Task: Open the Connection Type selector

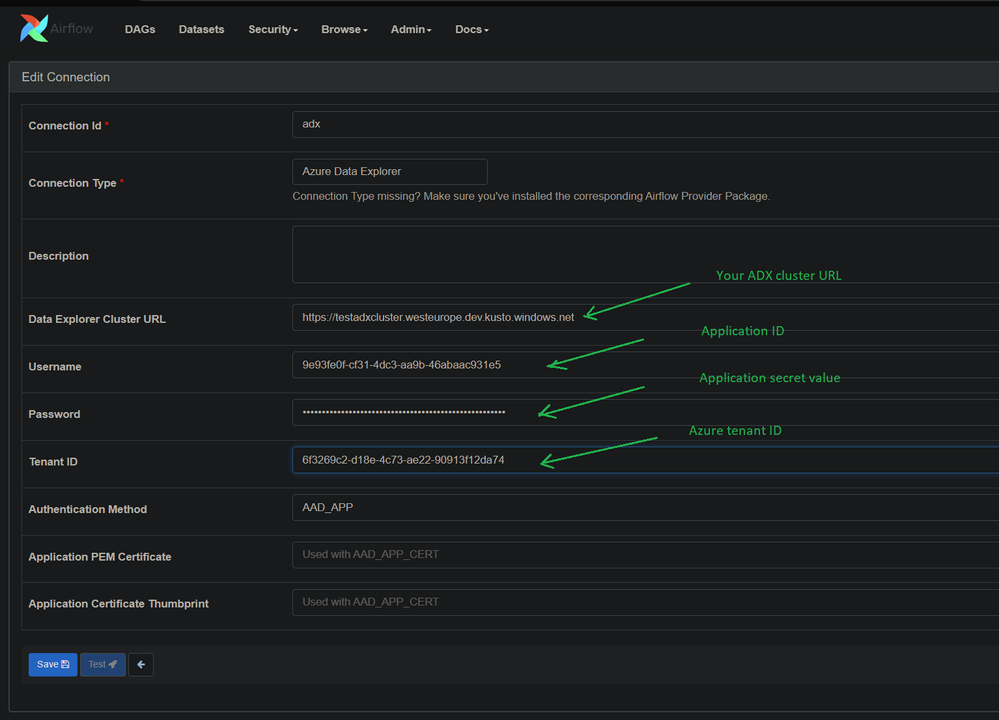Action: 390,171
